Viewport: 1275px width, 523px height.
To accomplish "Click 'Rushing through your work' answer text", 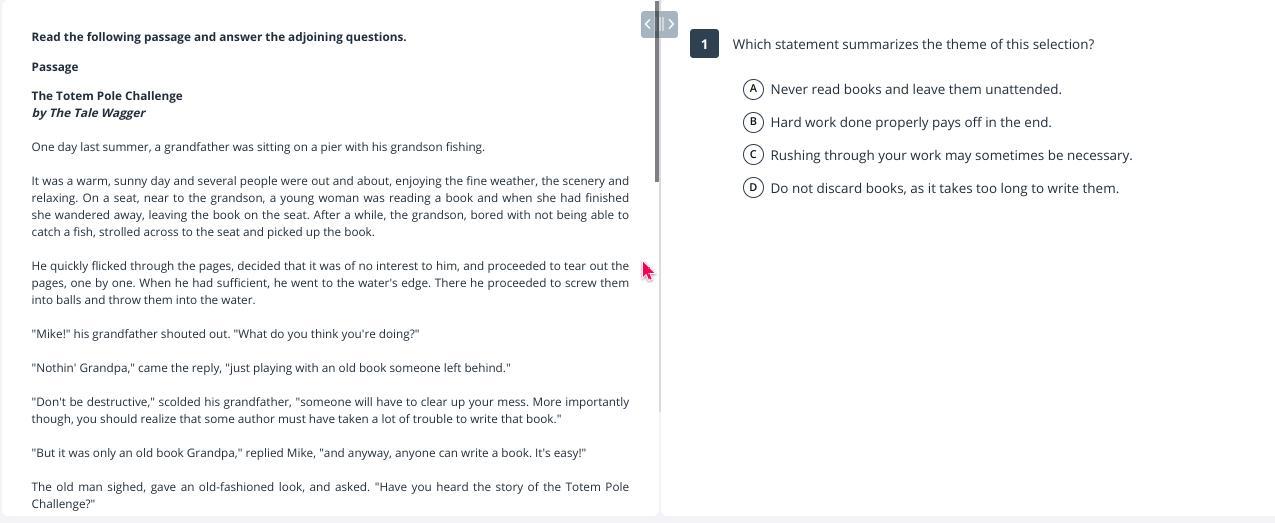I will point(950,155).
